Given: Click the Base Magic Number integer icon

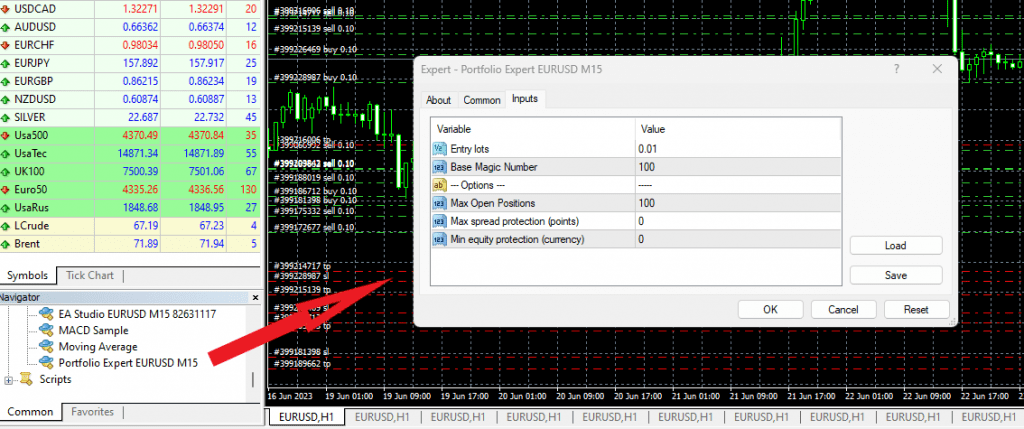Looking at the screenshot, I should point(440,167).
